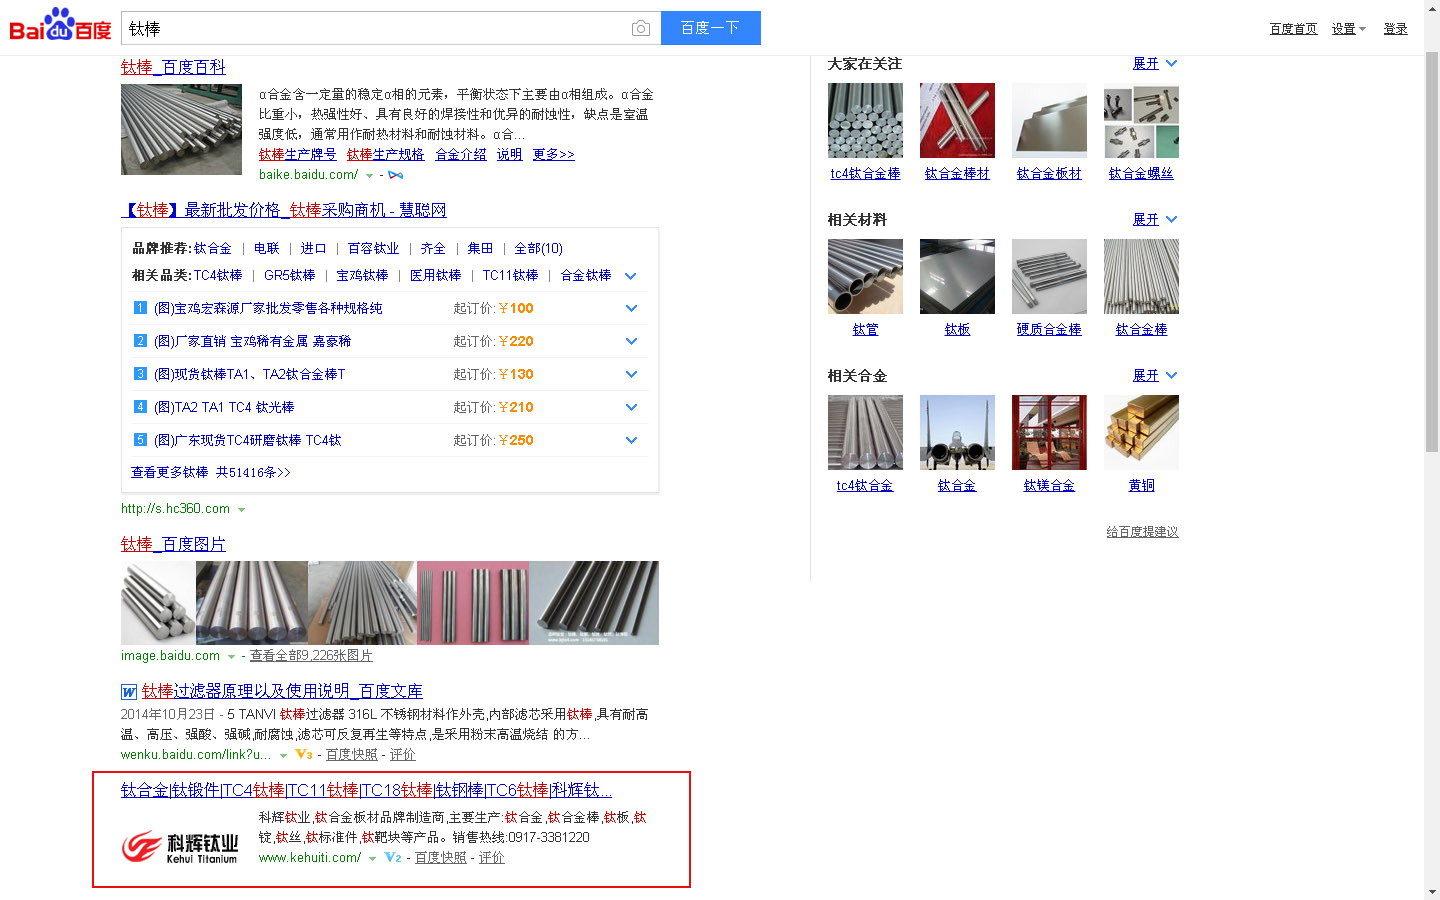Click the last dark titanium rods image

tap(594, 603)
